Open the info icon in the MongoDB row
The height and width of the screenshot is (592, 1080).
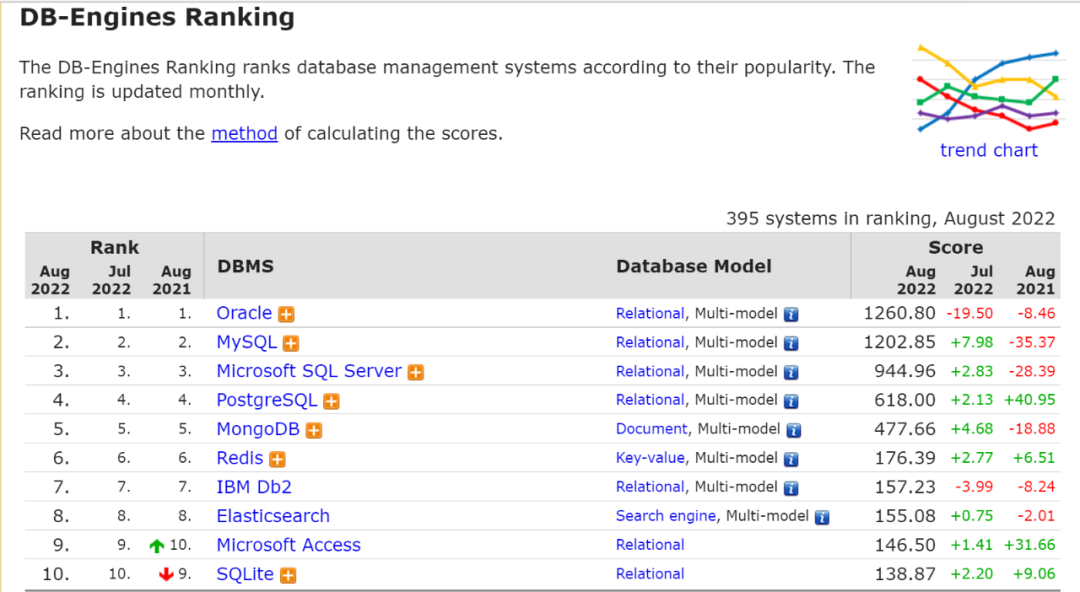tap(794, 430)
